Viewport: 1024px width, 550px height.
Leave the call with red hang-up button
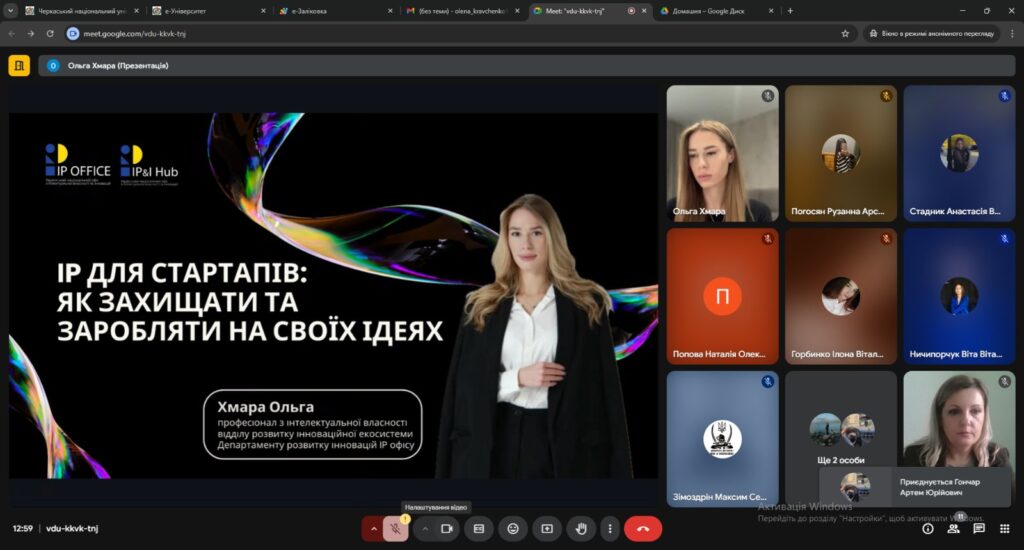(x=643, y=528)
